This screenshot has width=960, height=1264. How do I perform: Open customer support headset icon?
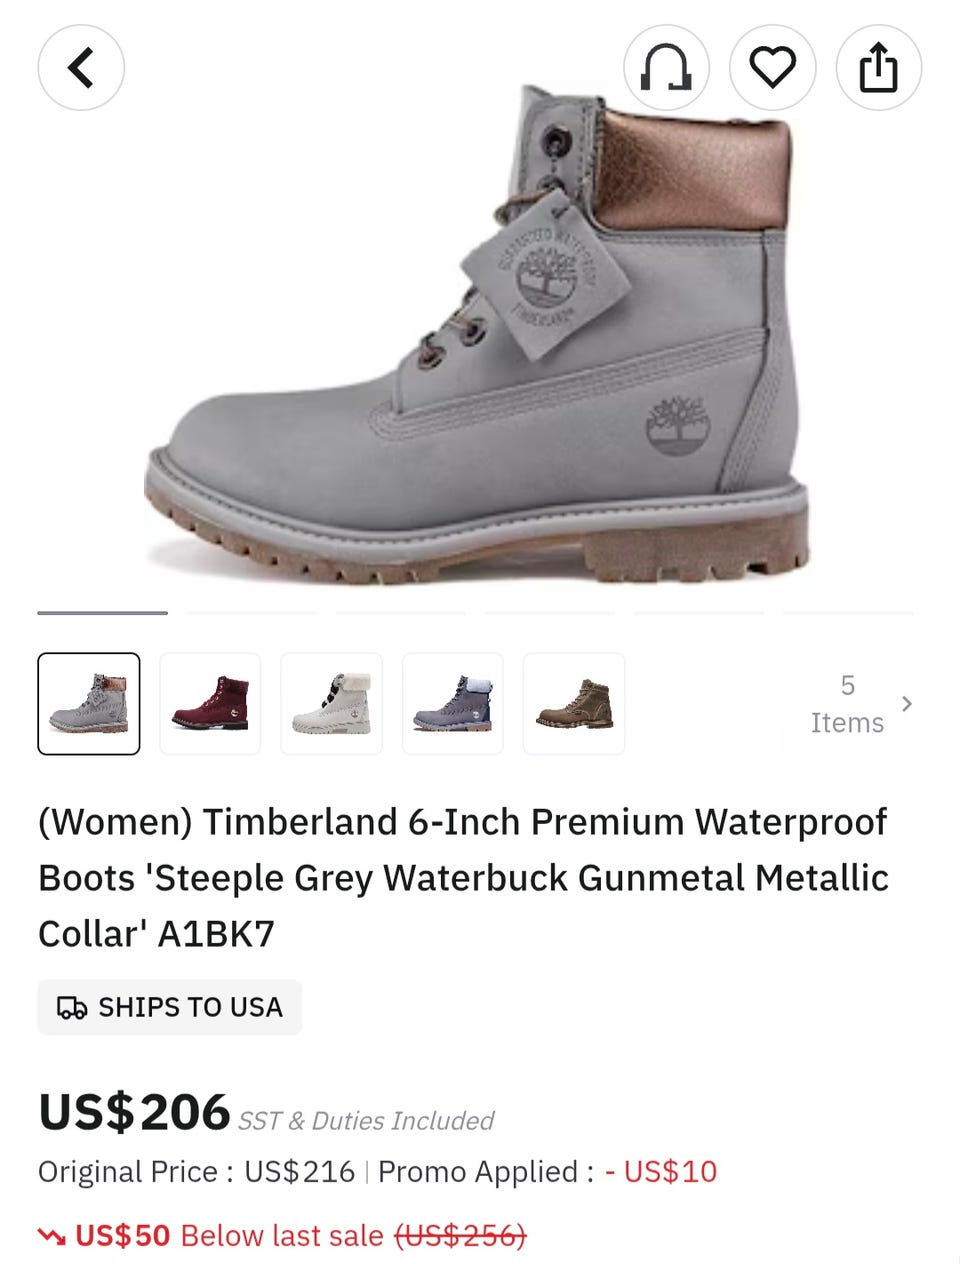click(x=666, y=68)
